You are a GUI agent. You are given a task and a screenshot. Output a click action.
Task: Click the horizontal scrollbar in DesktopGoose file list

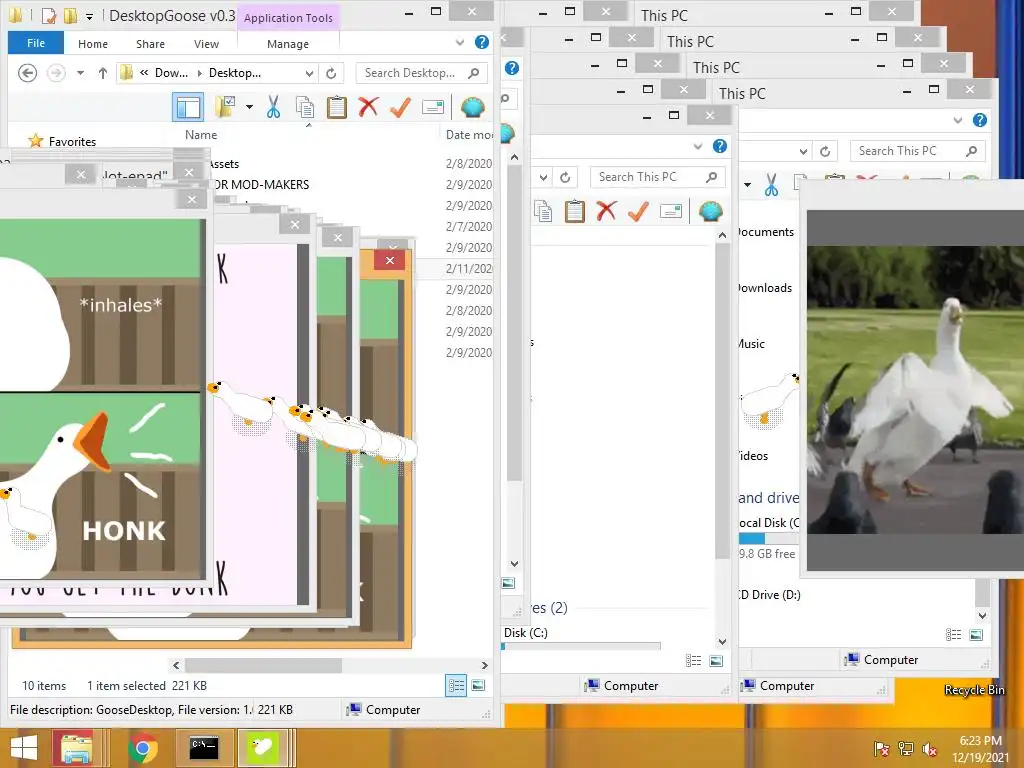coord(263,665)
